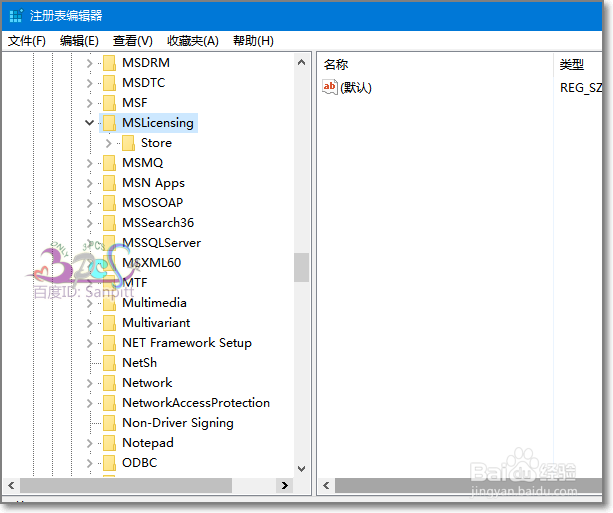Select the REG_SZ type cell

click(581, 88)
